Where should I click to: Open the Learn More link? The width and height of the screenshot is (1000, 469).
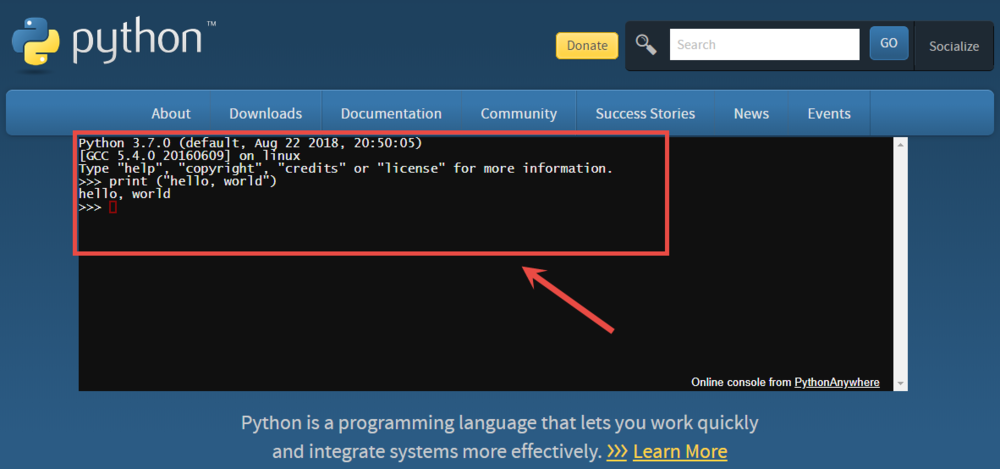click(680, 451)
